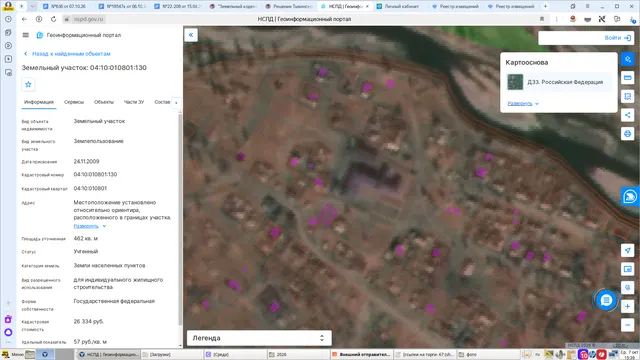The image size is (640, 360).
Task: Collapse the info sidebar with double-chevron button
Action: click(191, 35)
